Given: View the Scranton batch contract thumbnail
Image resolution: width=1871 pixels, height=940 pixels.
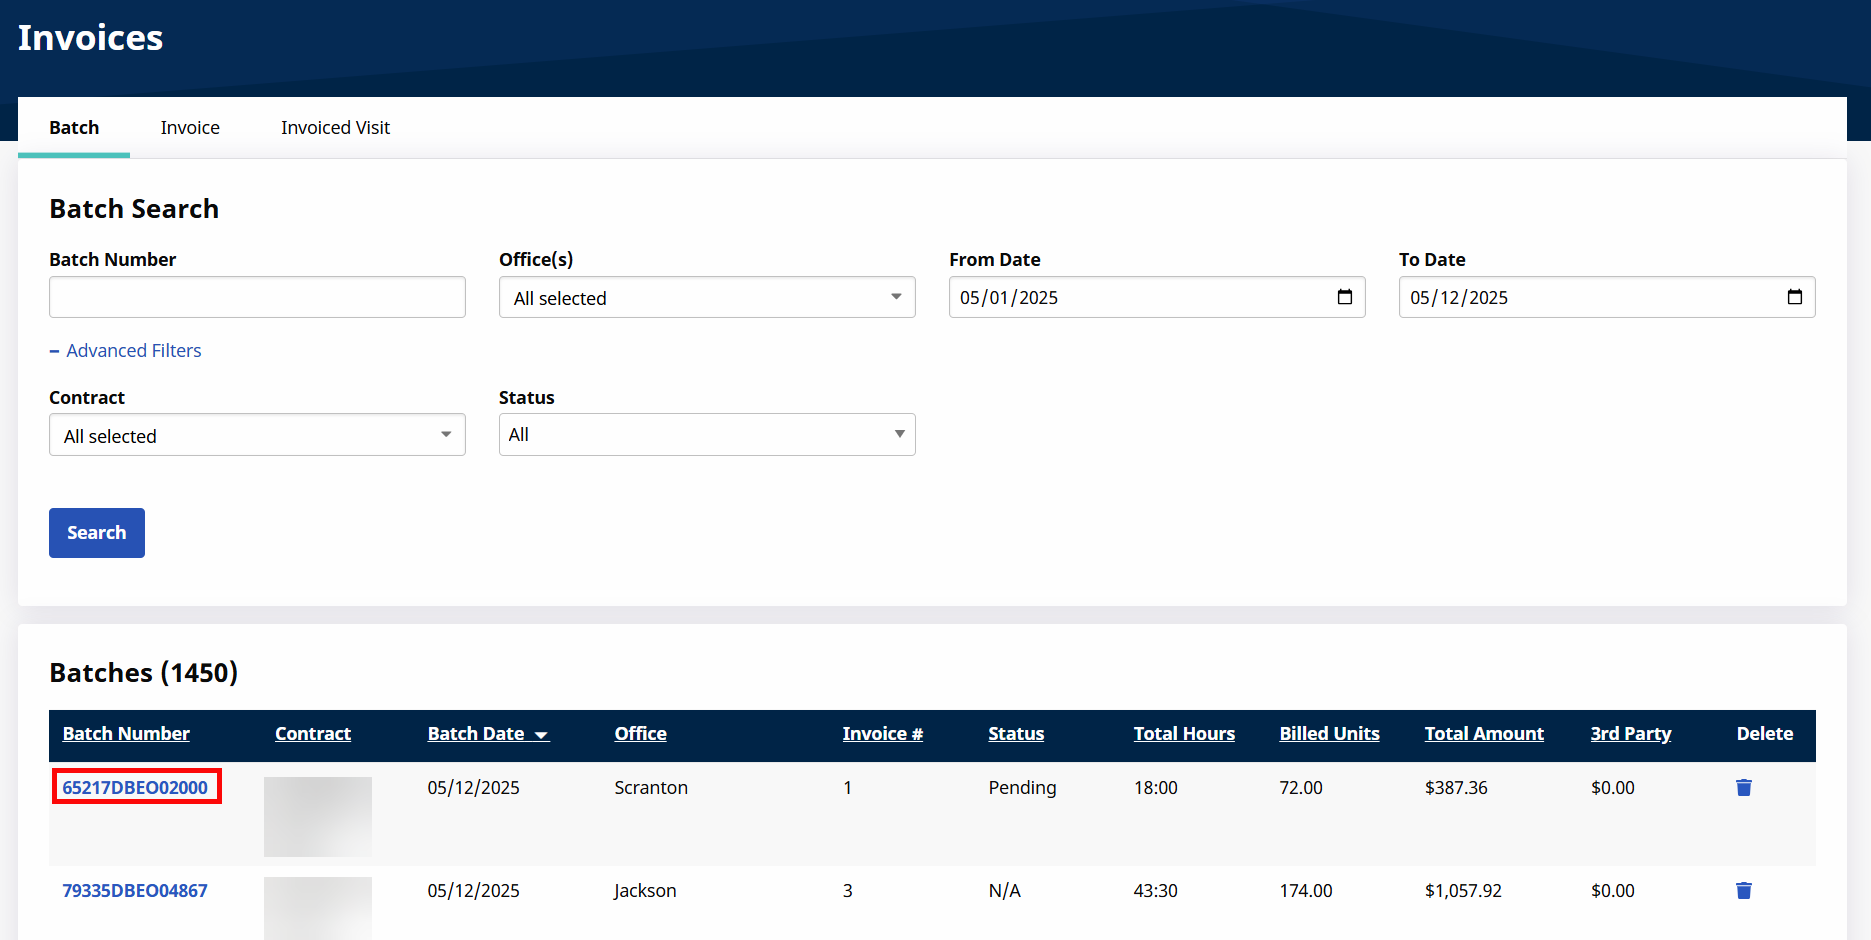Looking at the screenshot, I should 317,816.
